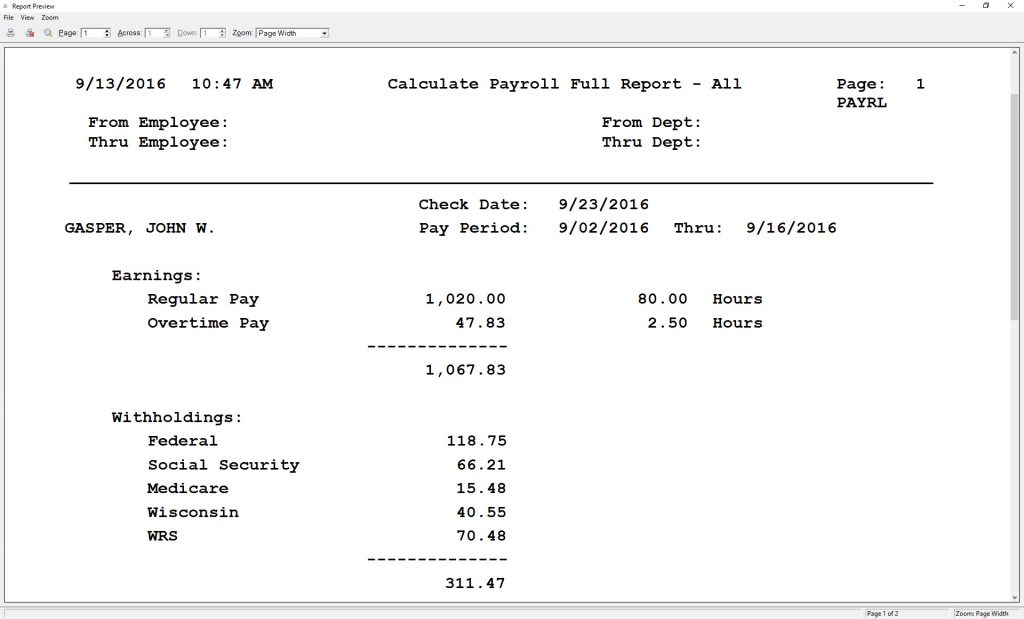The width and height of the screenshot is (1024, 619).
Task: Open the View menu
Action: tap(27, 17)
